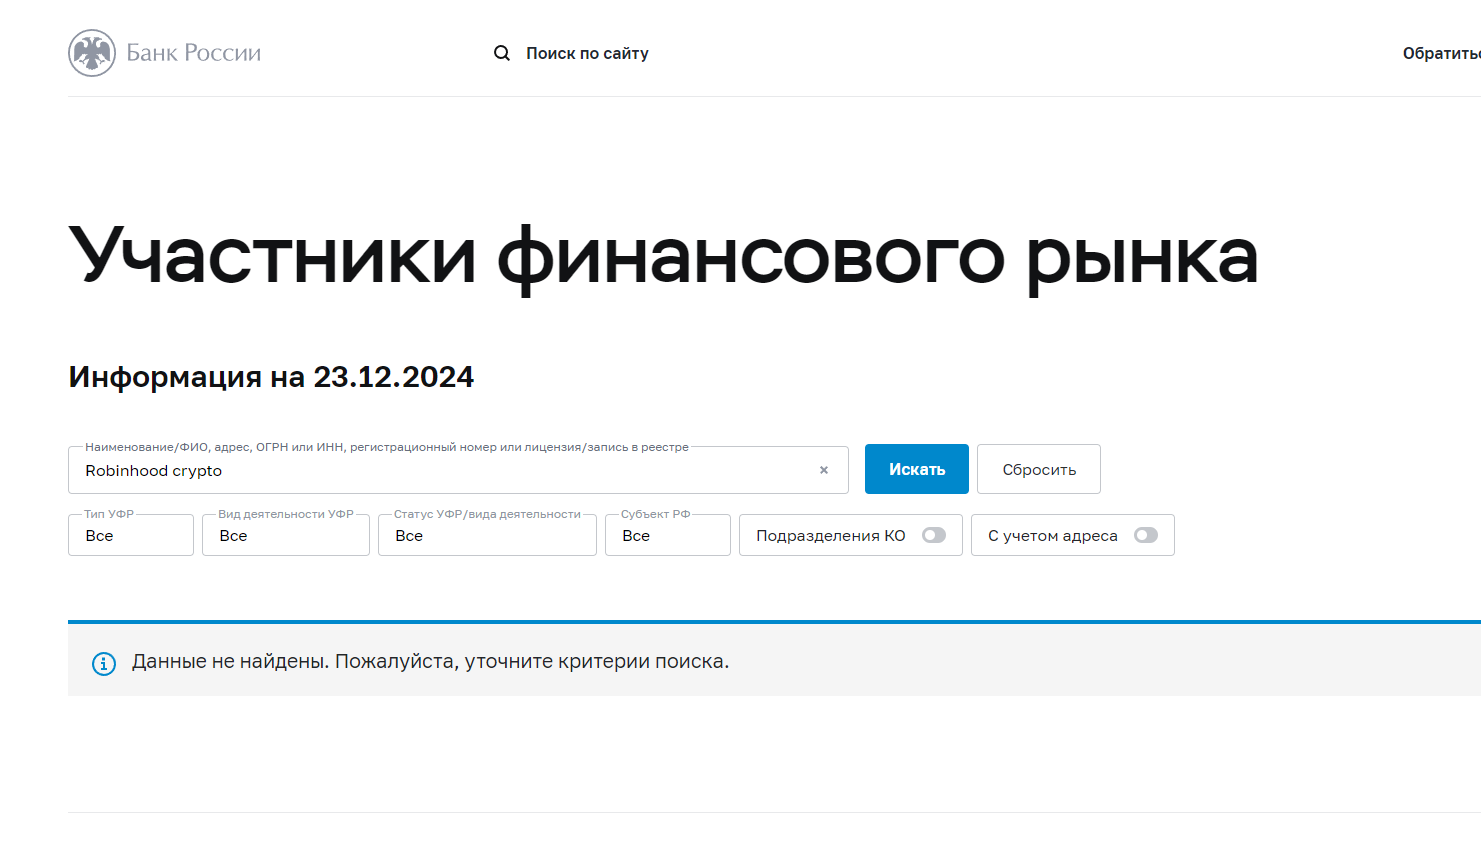Clear the search field with the x icon
1481x847 pixels.
click(824, 470)
